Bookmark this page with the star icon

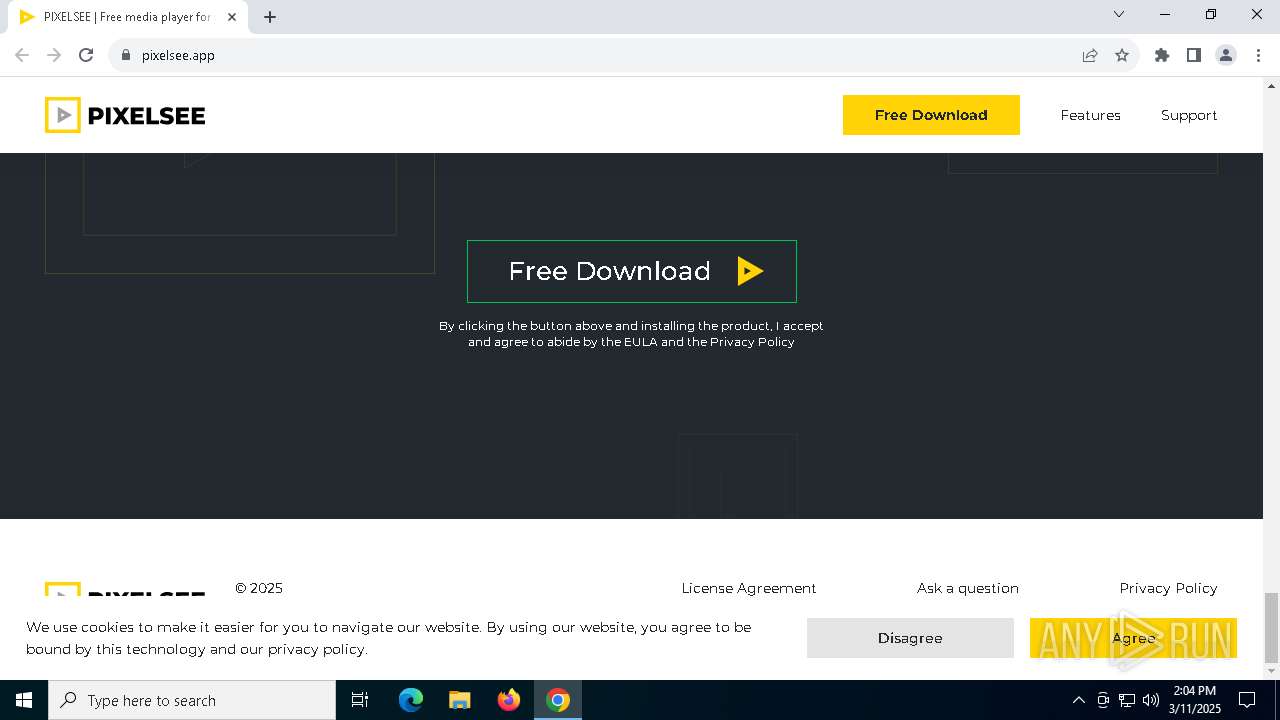1122,55
